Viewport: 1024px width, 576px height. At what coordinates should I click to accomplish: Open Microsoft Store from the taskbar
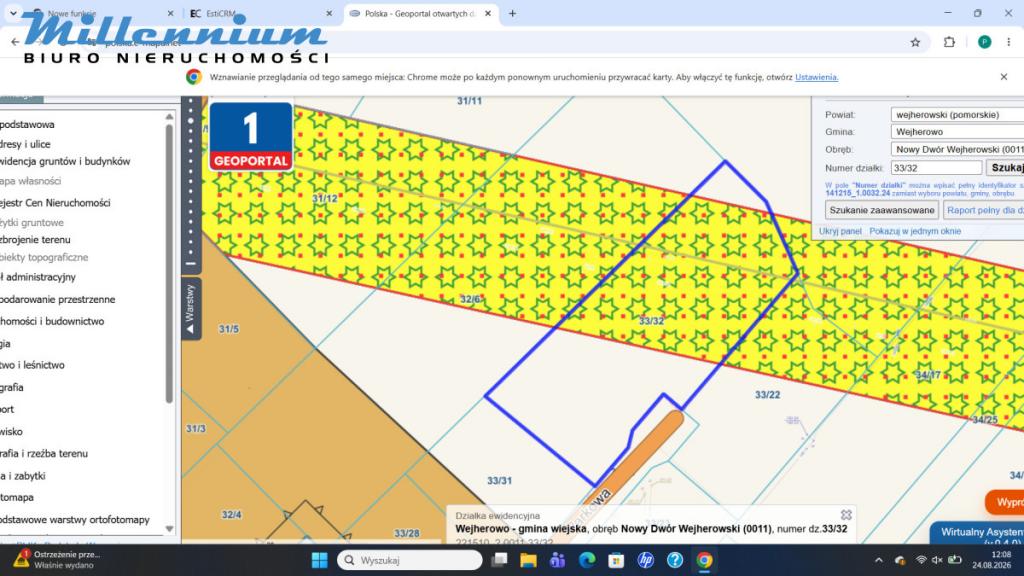pos(616,560)
